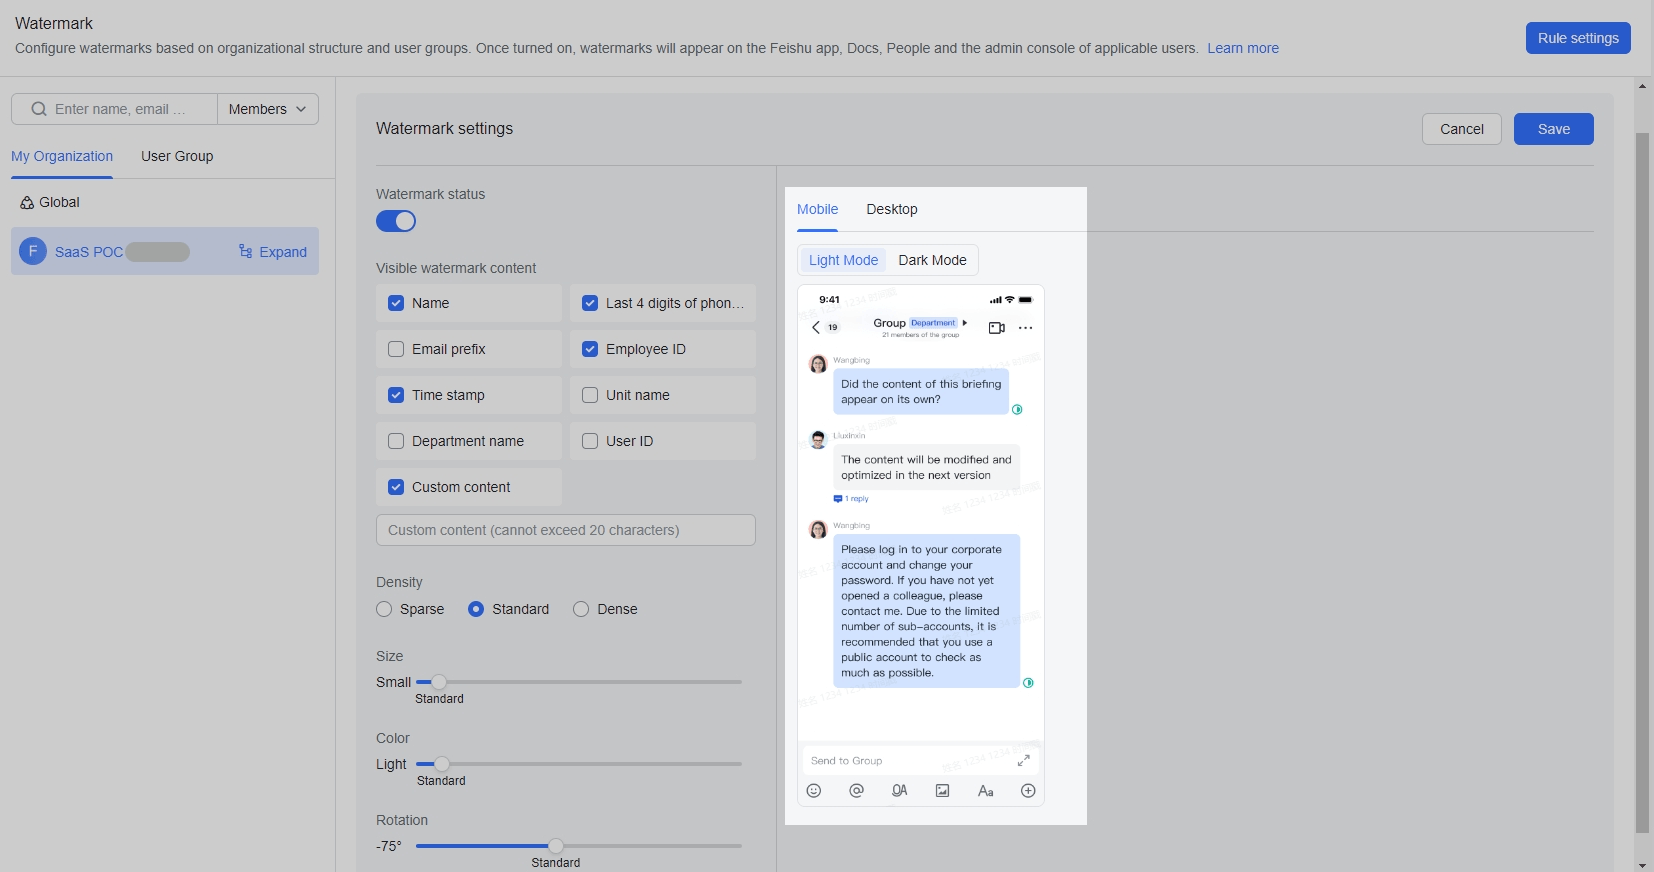Click the Aa text formatting icon

(x=985, y=791)
